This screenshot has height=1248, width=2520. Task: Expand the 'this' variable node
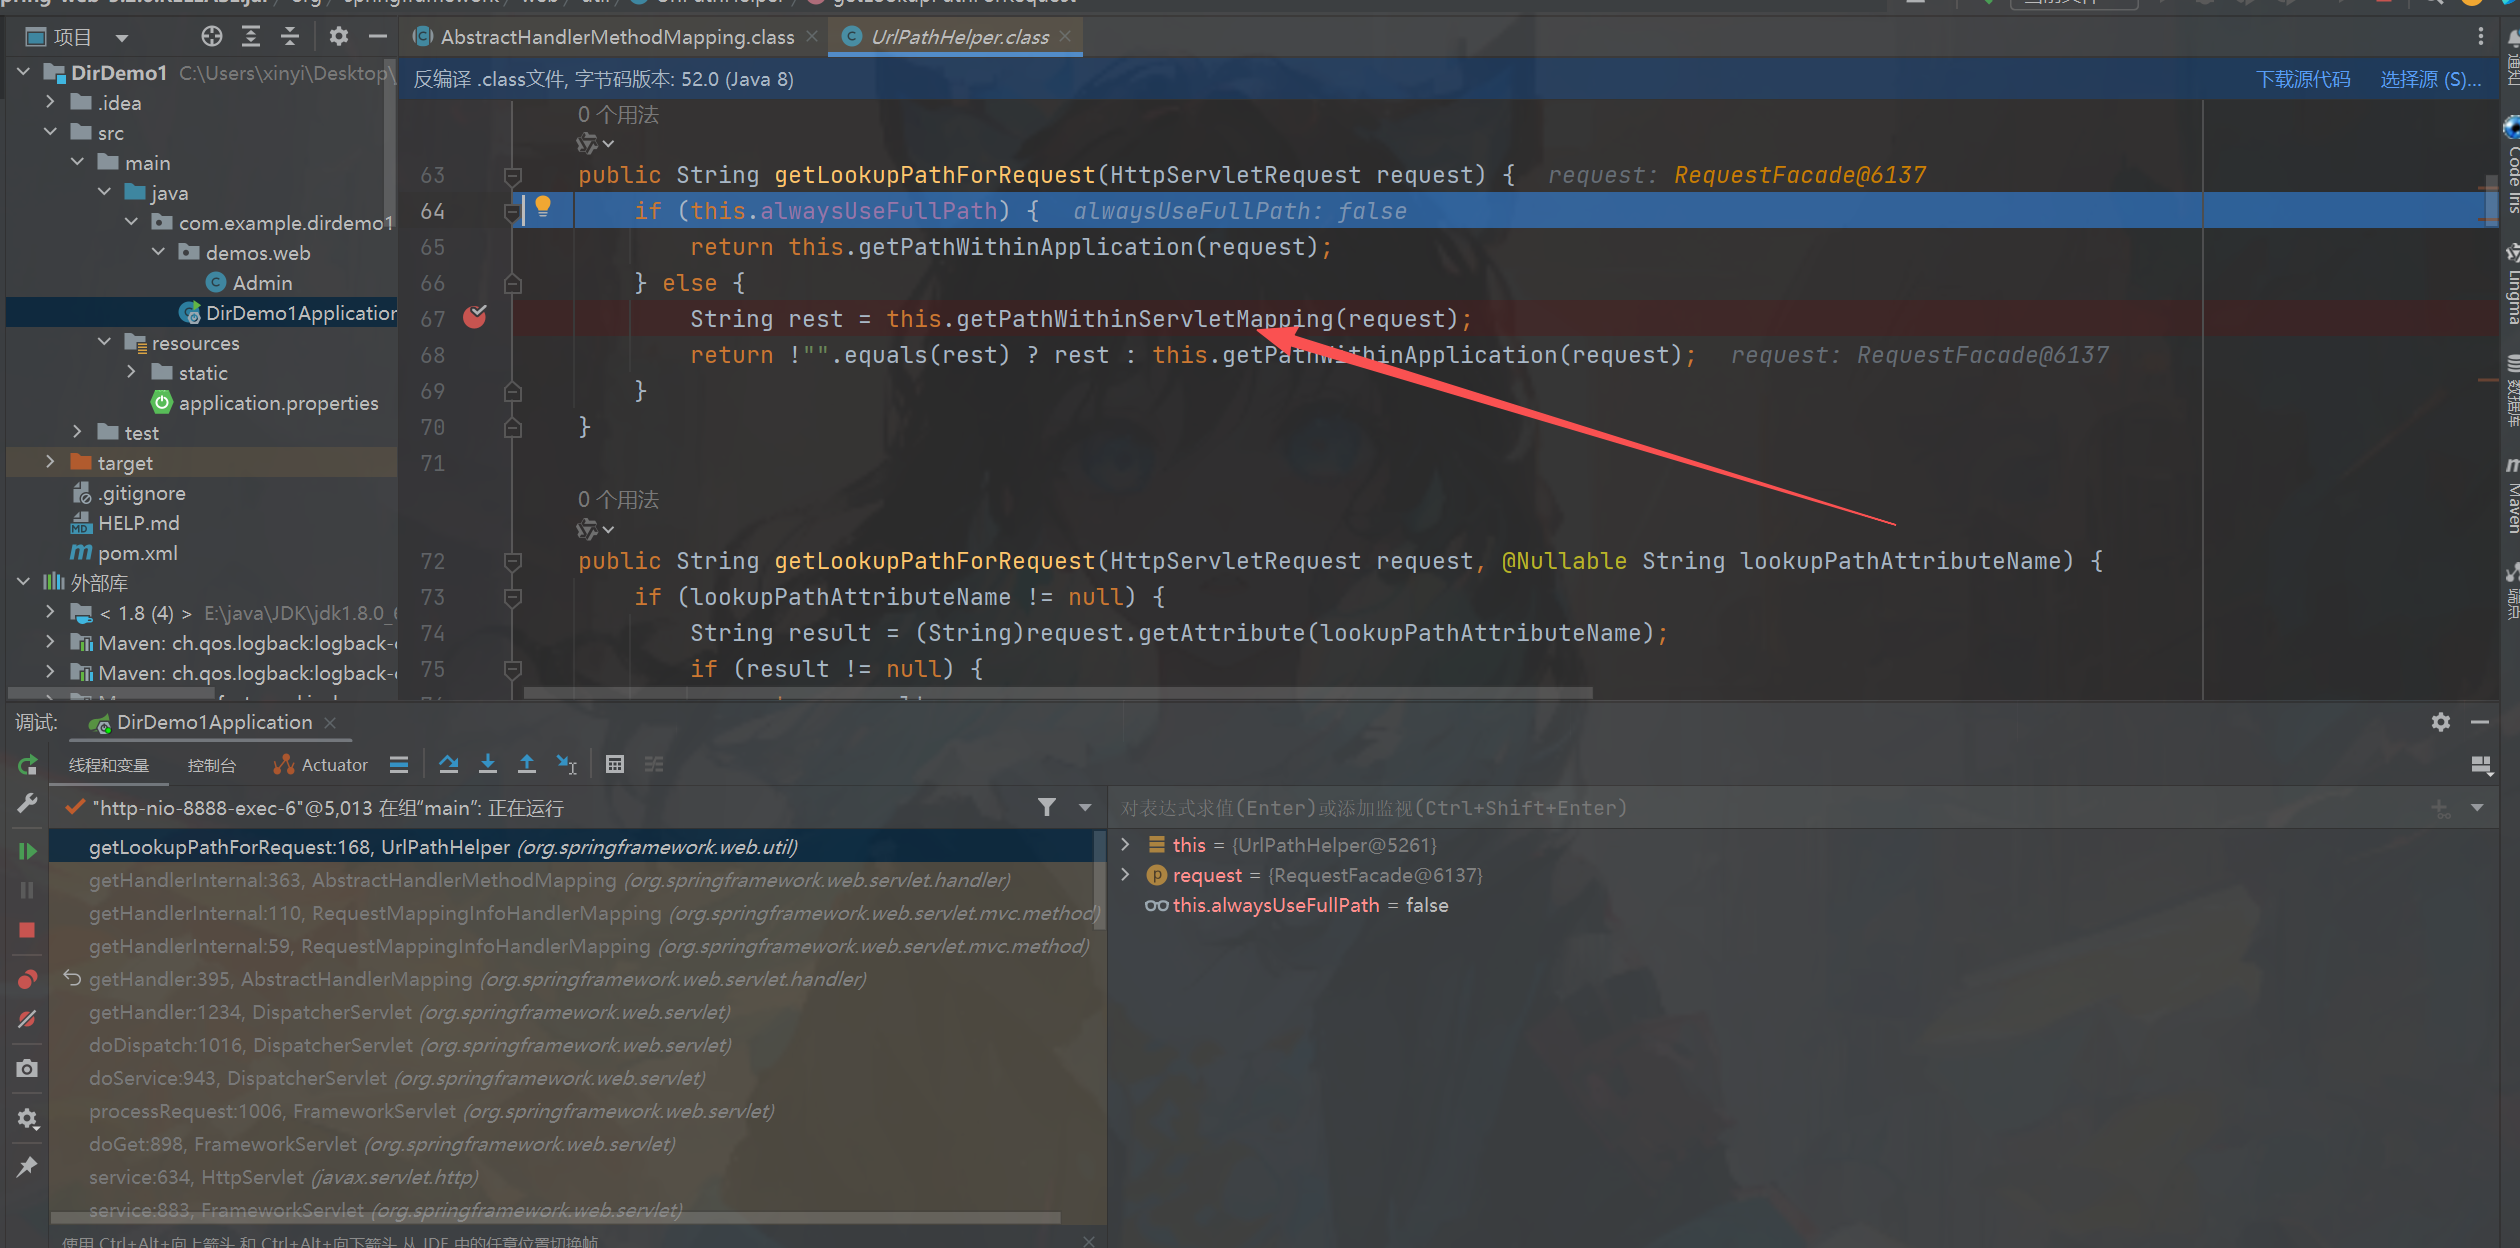coord(1125,844)
